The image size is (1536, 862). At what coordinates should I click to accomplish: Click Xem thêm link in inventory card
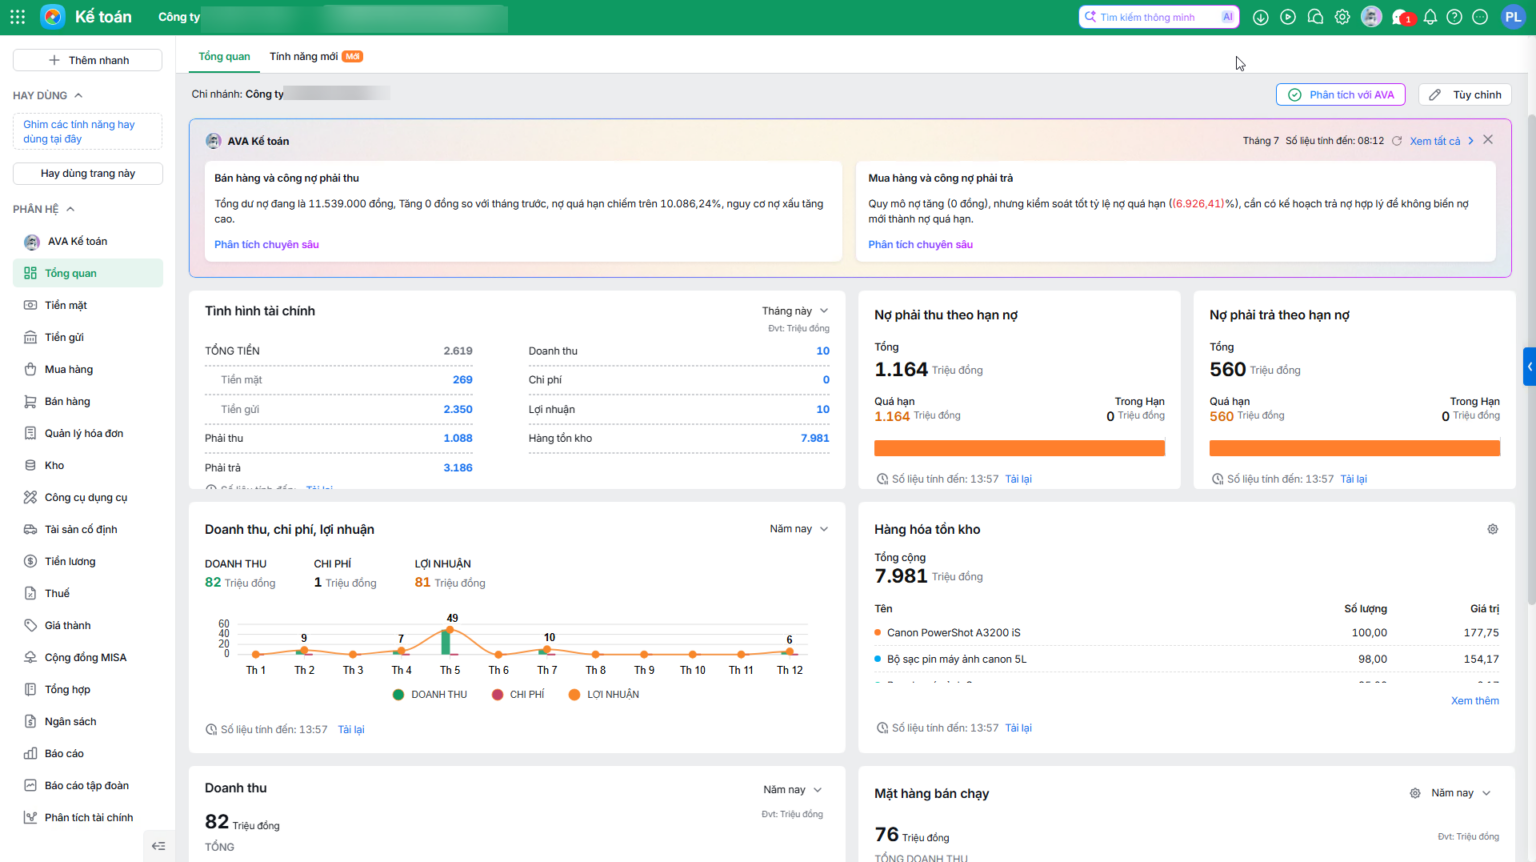click(1475, 700)
